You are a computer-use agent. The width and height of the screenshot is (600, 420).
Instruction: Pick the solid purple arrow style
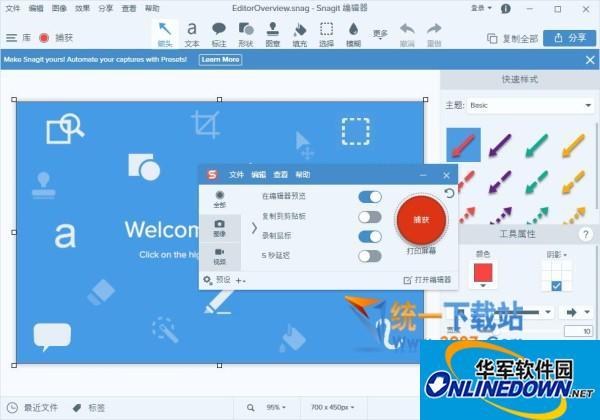[x=500, y=145]
